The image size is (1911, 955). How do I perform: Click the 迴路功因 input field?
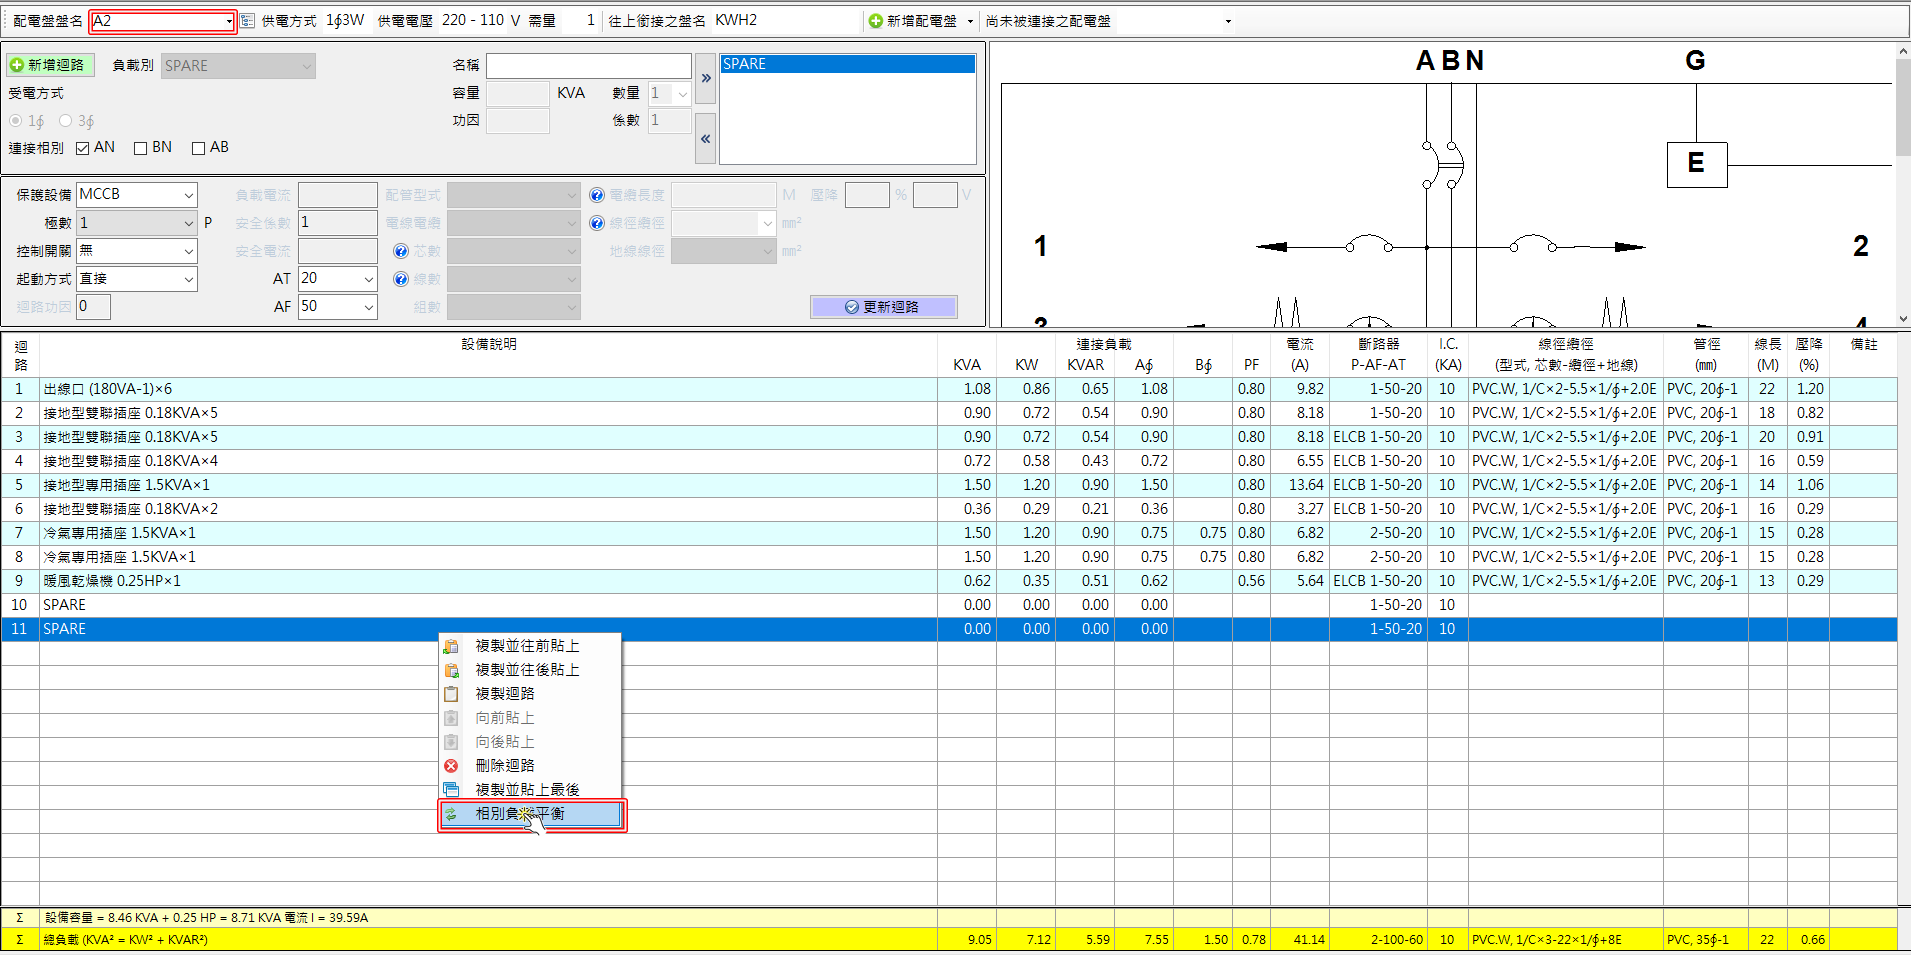(x=93, y=307)
